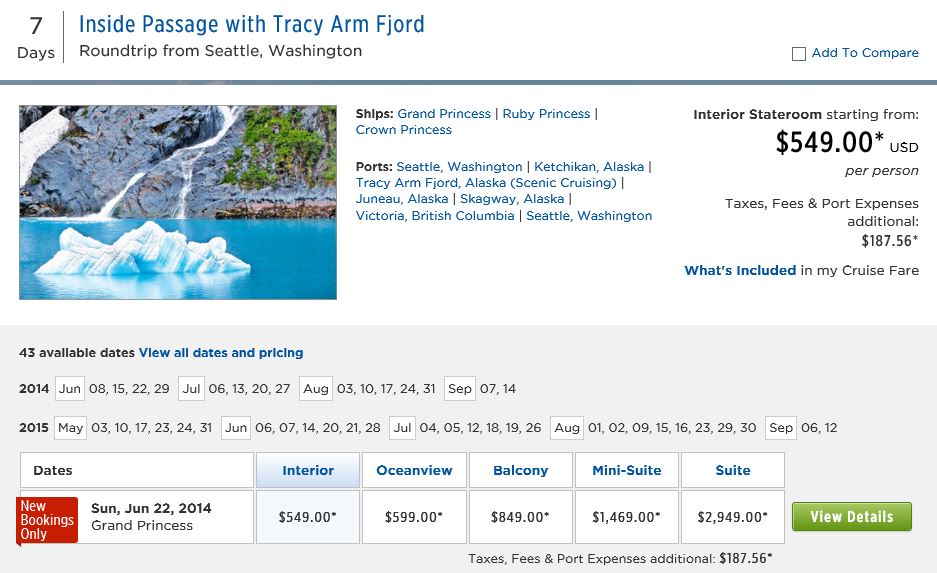Open the Ruby Princess ship link
This screenshot has width=937, height=573.
pos(546,114)
